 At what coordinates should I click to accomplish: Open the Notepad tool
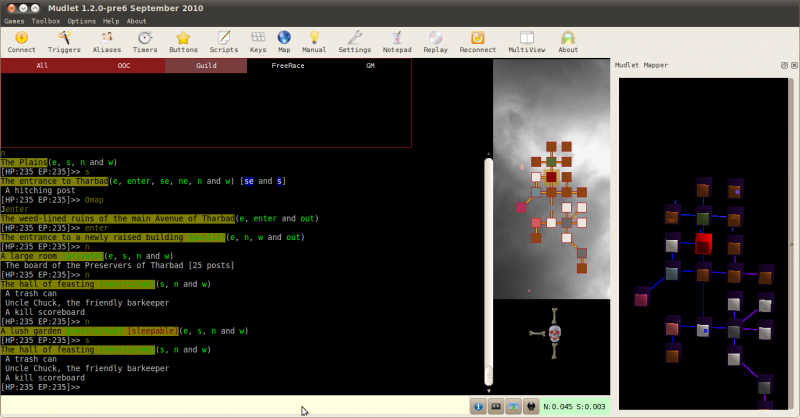click(397, 42)
